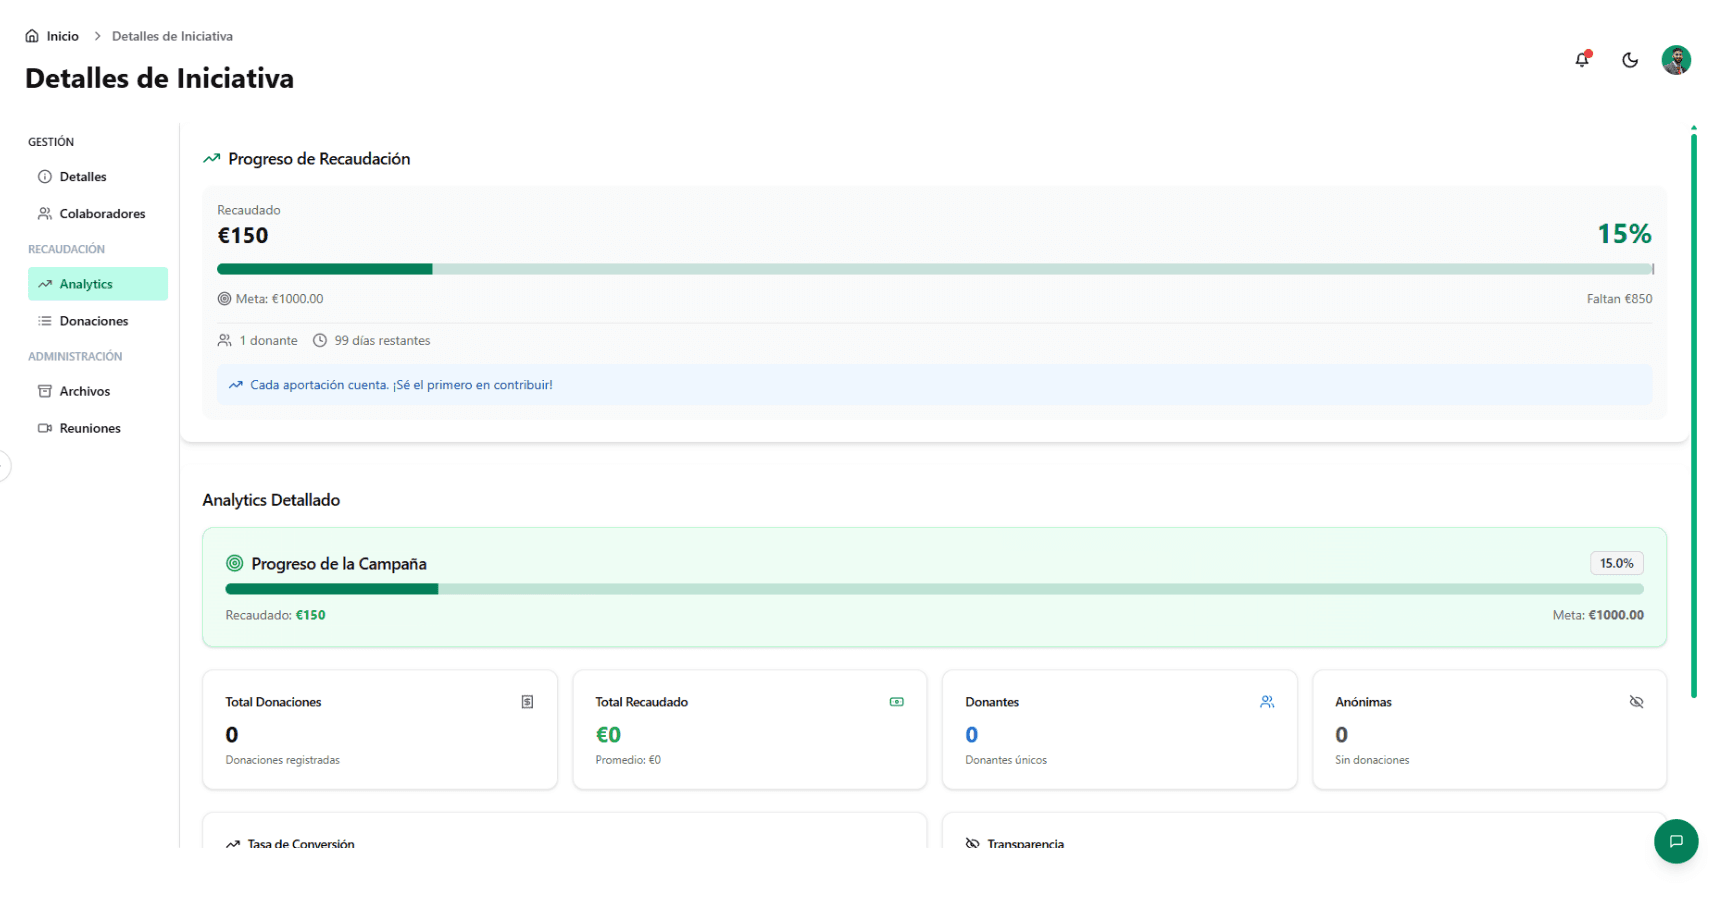Viewport: 1720px width, 900px height.
Task: Click the Anónimas crossed-eye icon
Action: click(x=1636, y=702)
